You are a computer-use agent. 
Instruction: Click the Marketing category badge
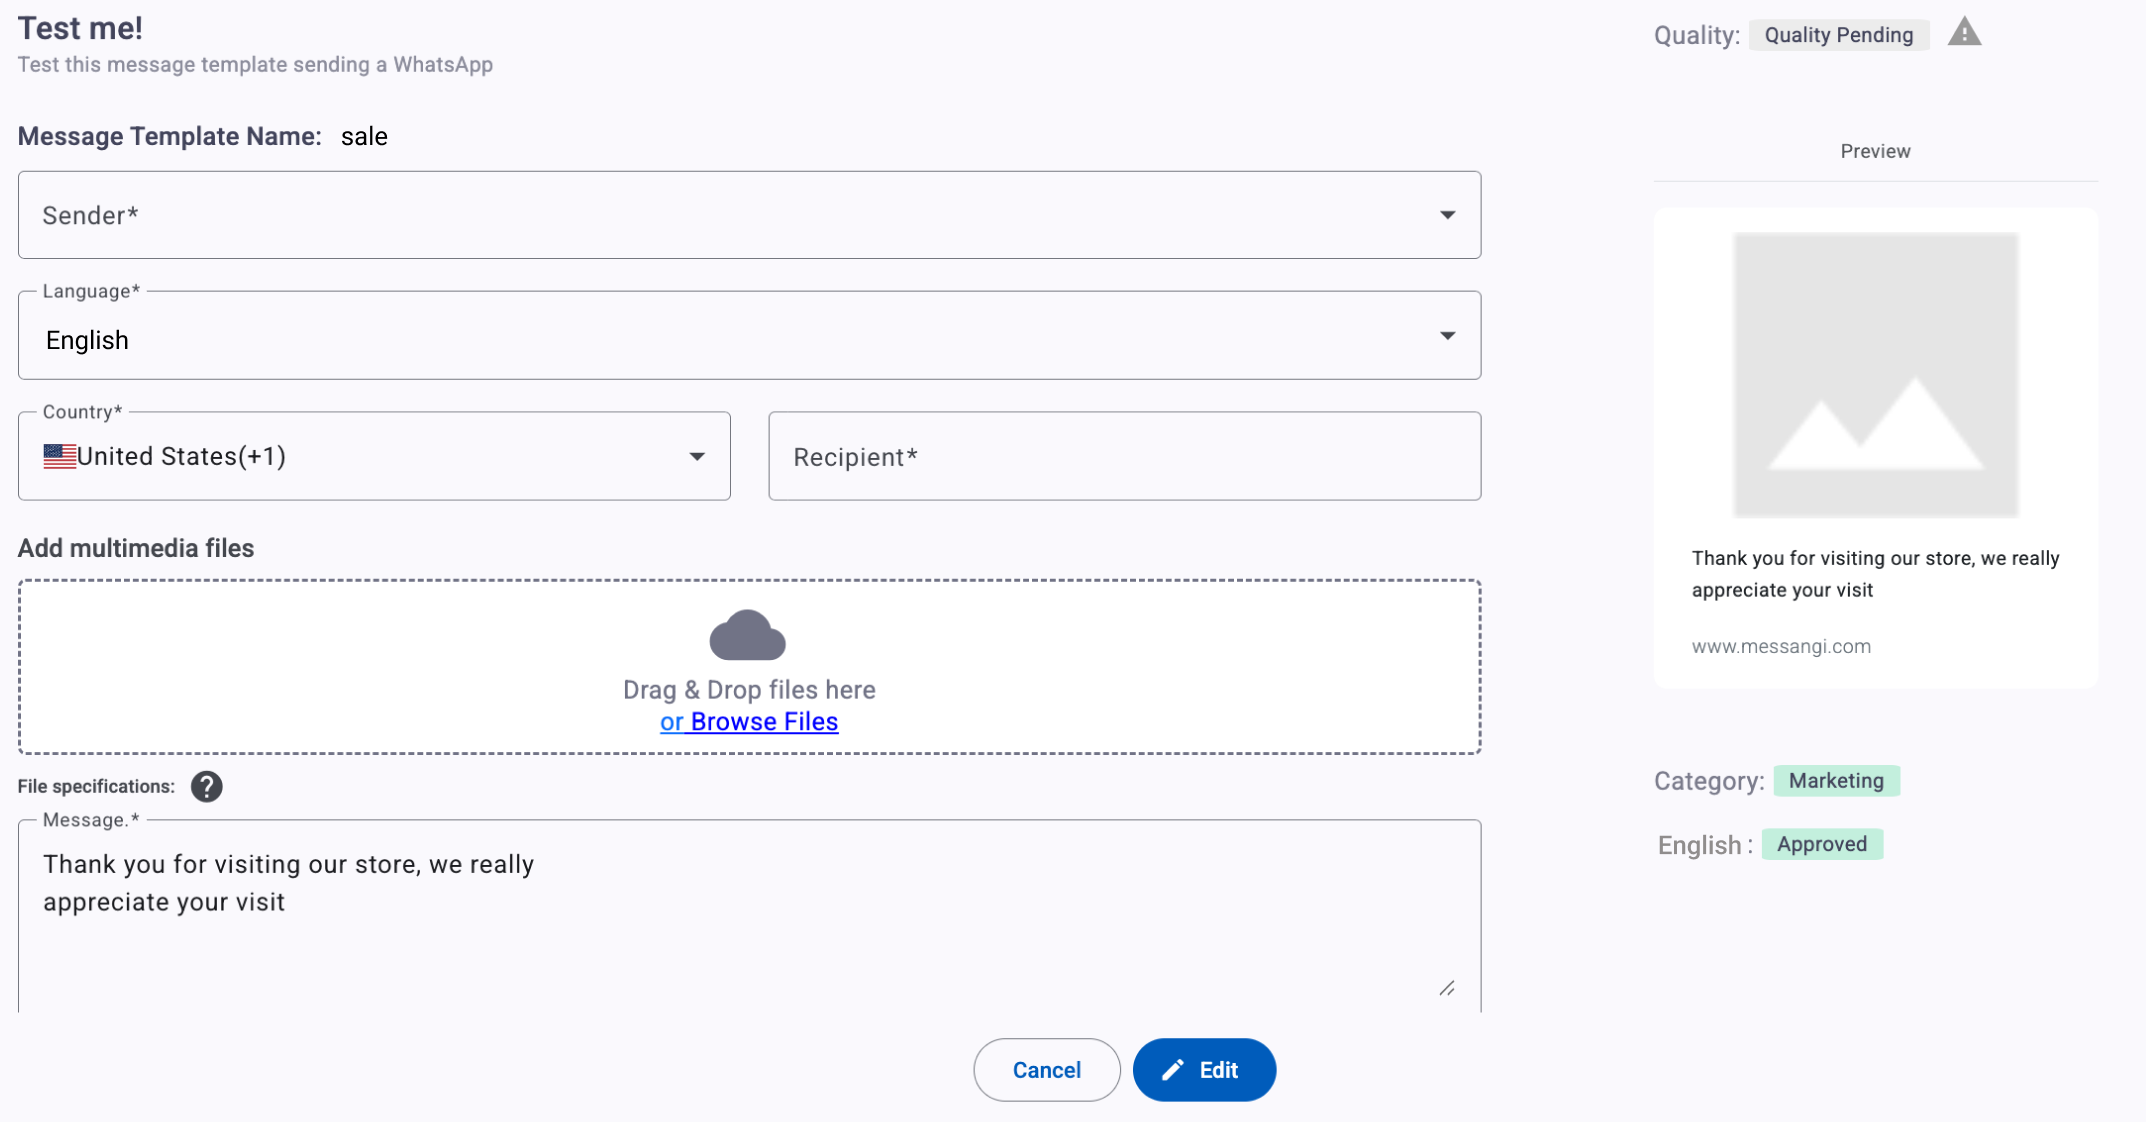coord(1836,781)
